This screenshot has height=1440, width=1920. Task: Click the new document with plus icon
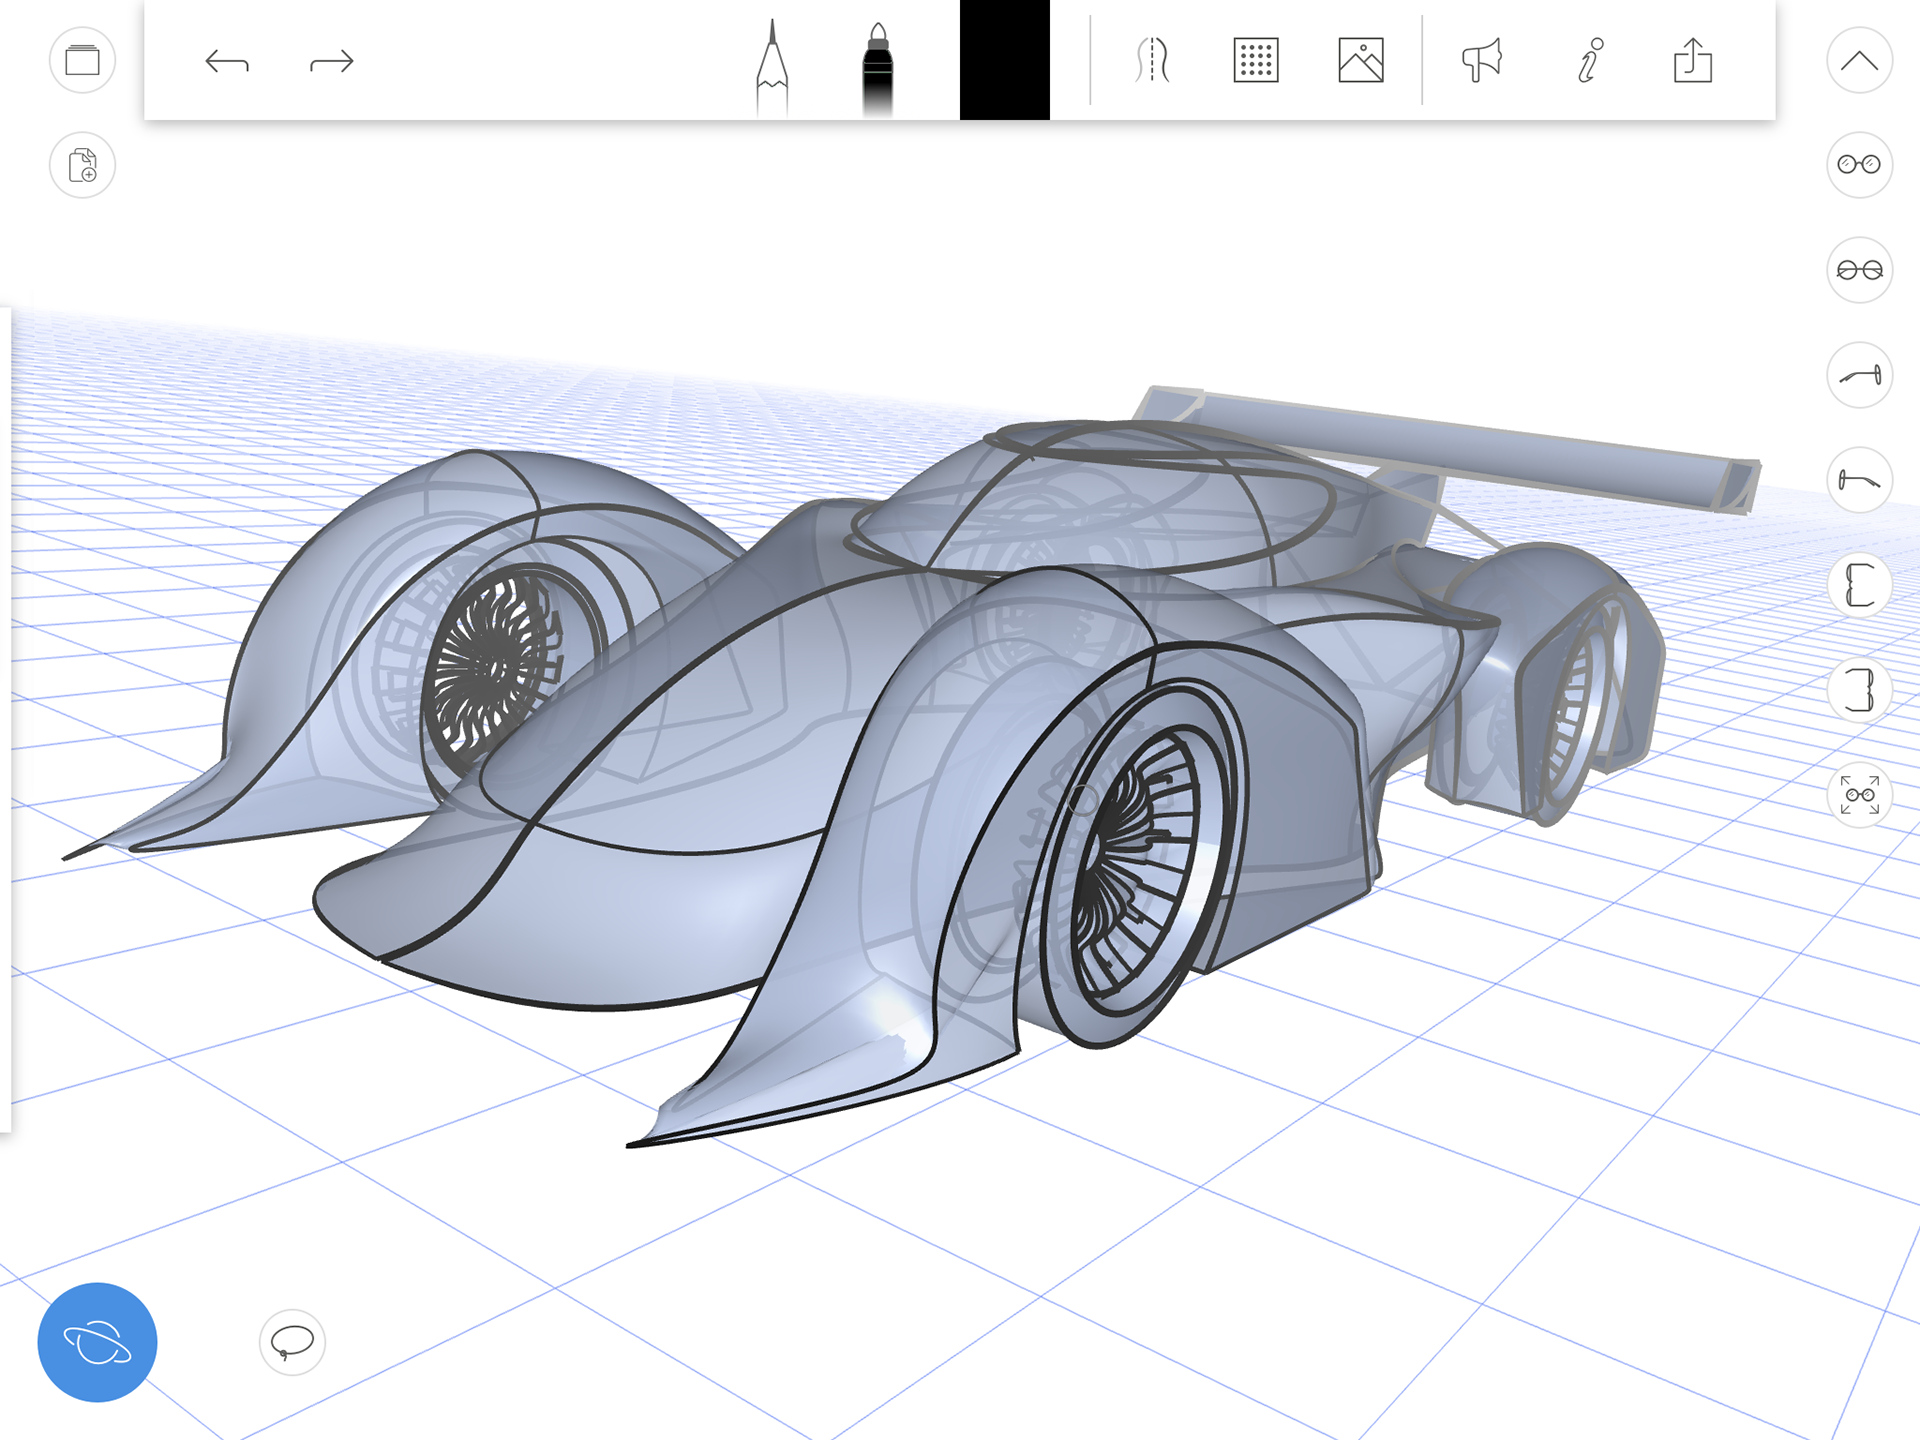pyautogui.click(x=82, y=165)
